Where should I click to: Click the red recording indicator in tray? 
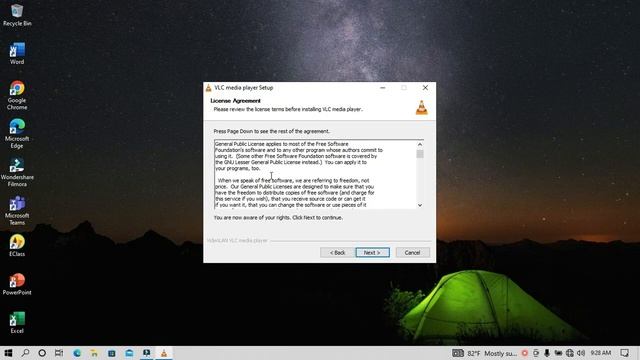point(524,353)
